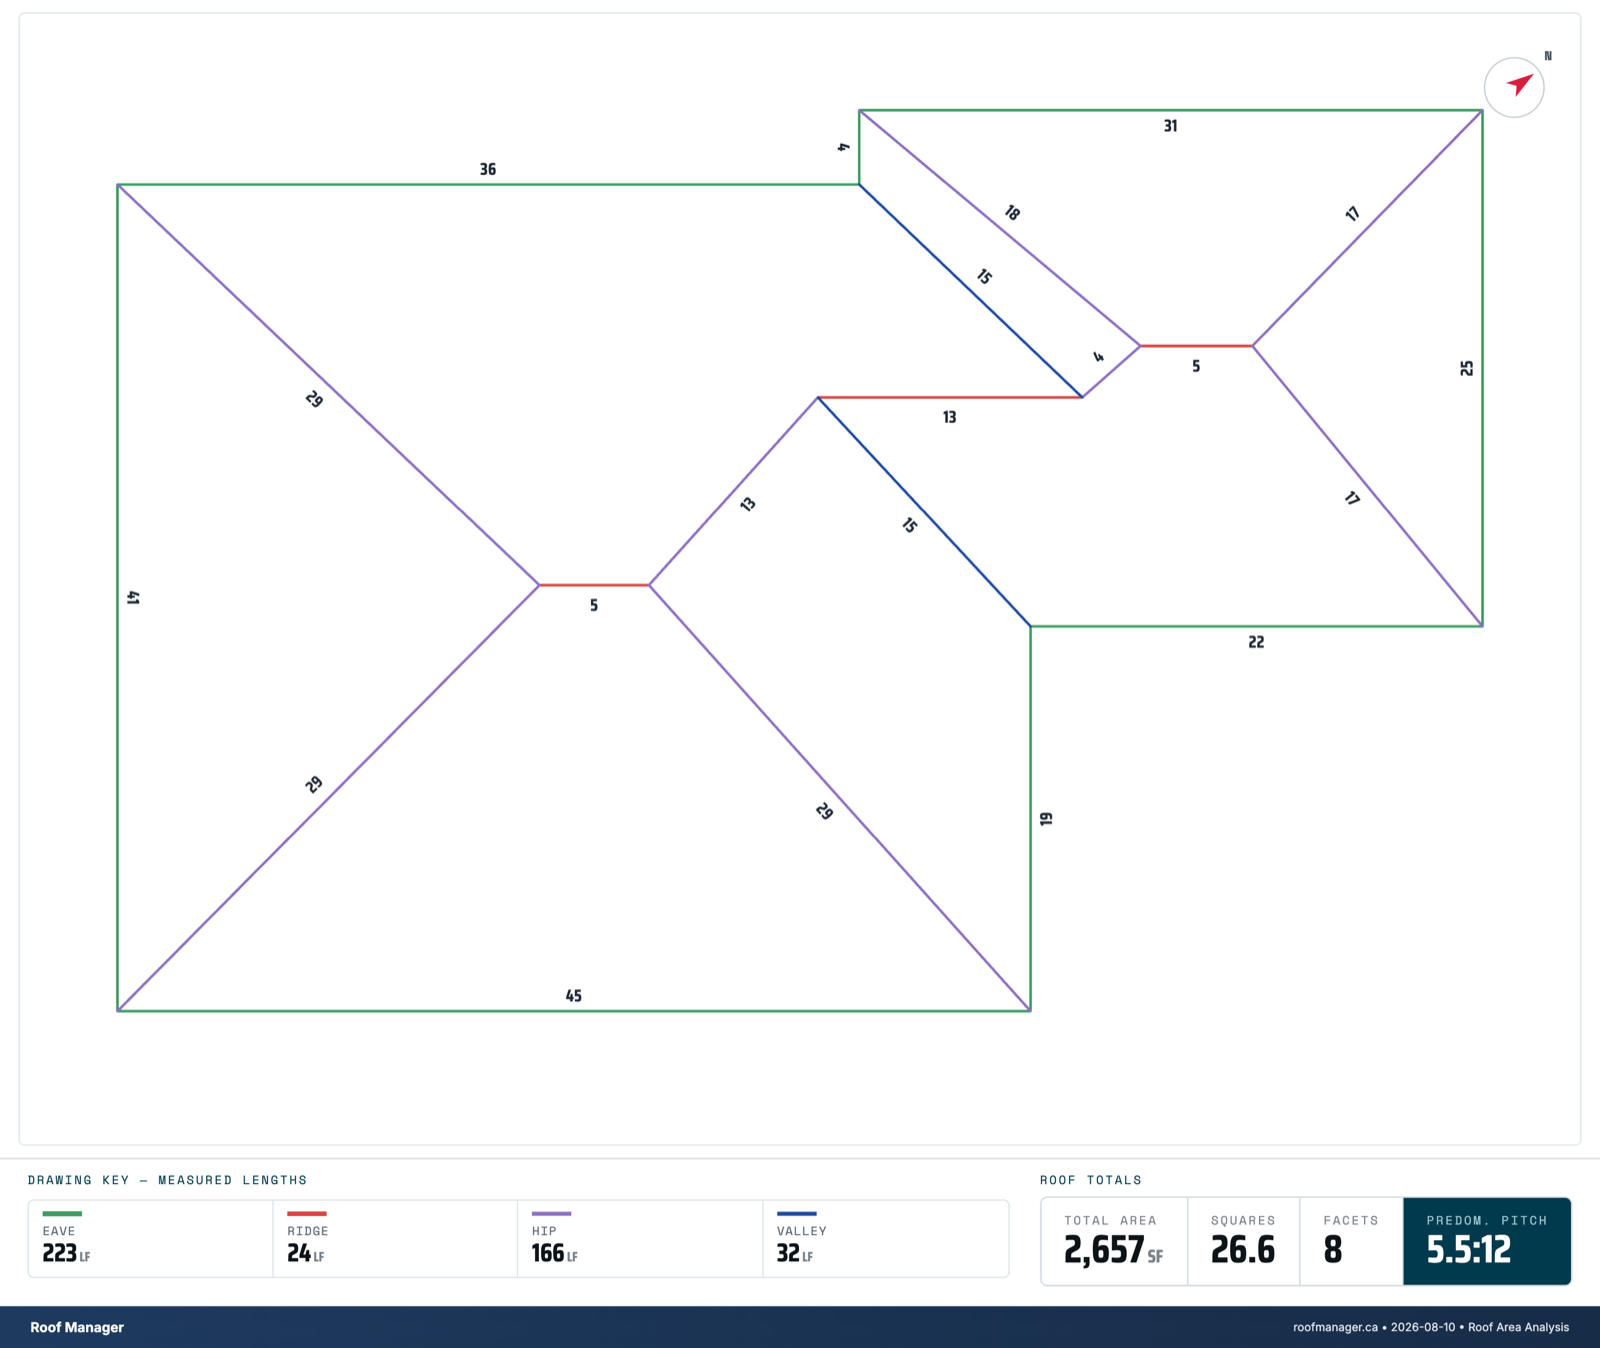
Task: Click the 19 eave measurement label
Action: [x=1046, y=819]
